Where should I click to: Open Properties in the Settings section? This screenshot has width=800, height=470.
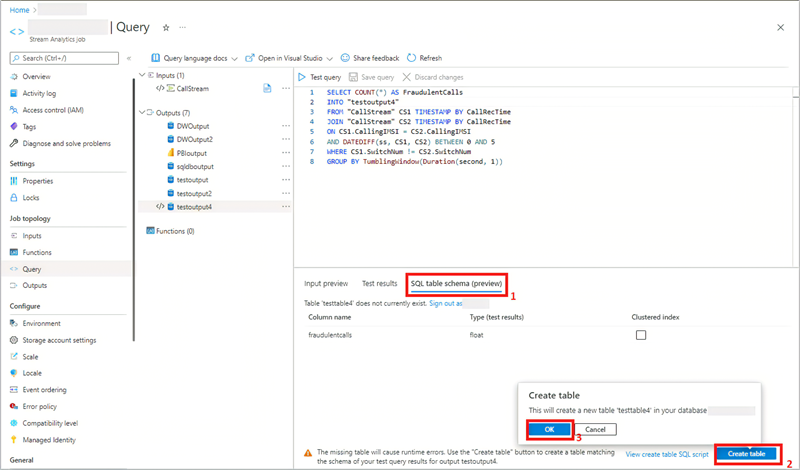pyautogui.click(x=37, y=181)
